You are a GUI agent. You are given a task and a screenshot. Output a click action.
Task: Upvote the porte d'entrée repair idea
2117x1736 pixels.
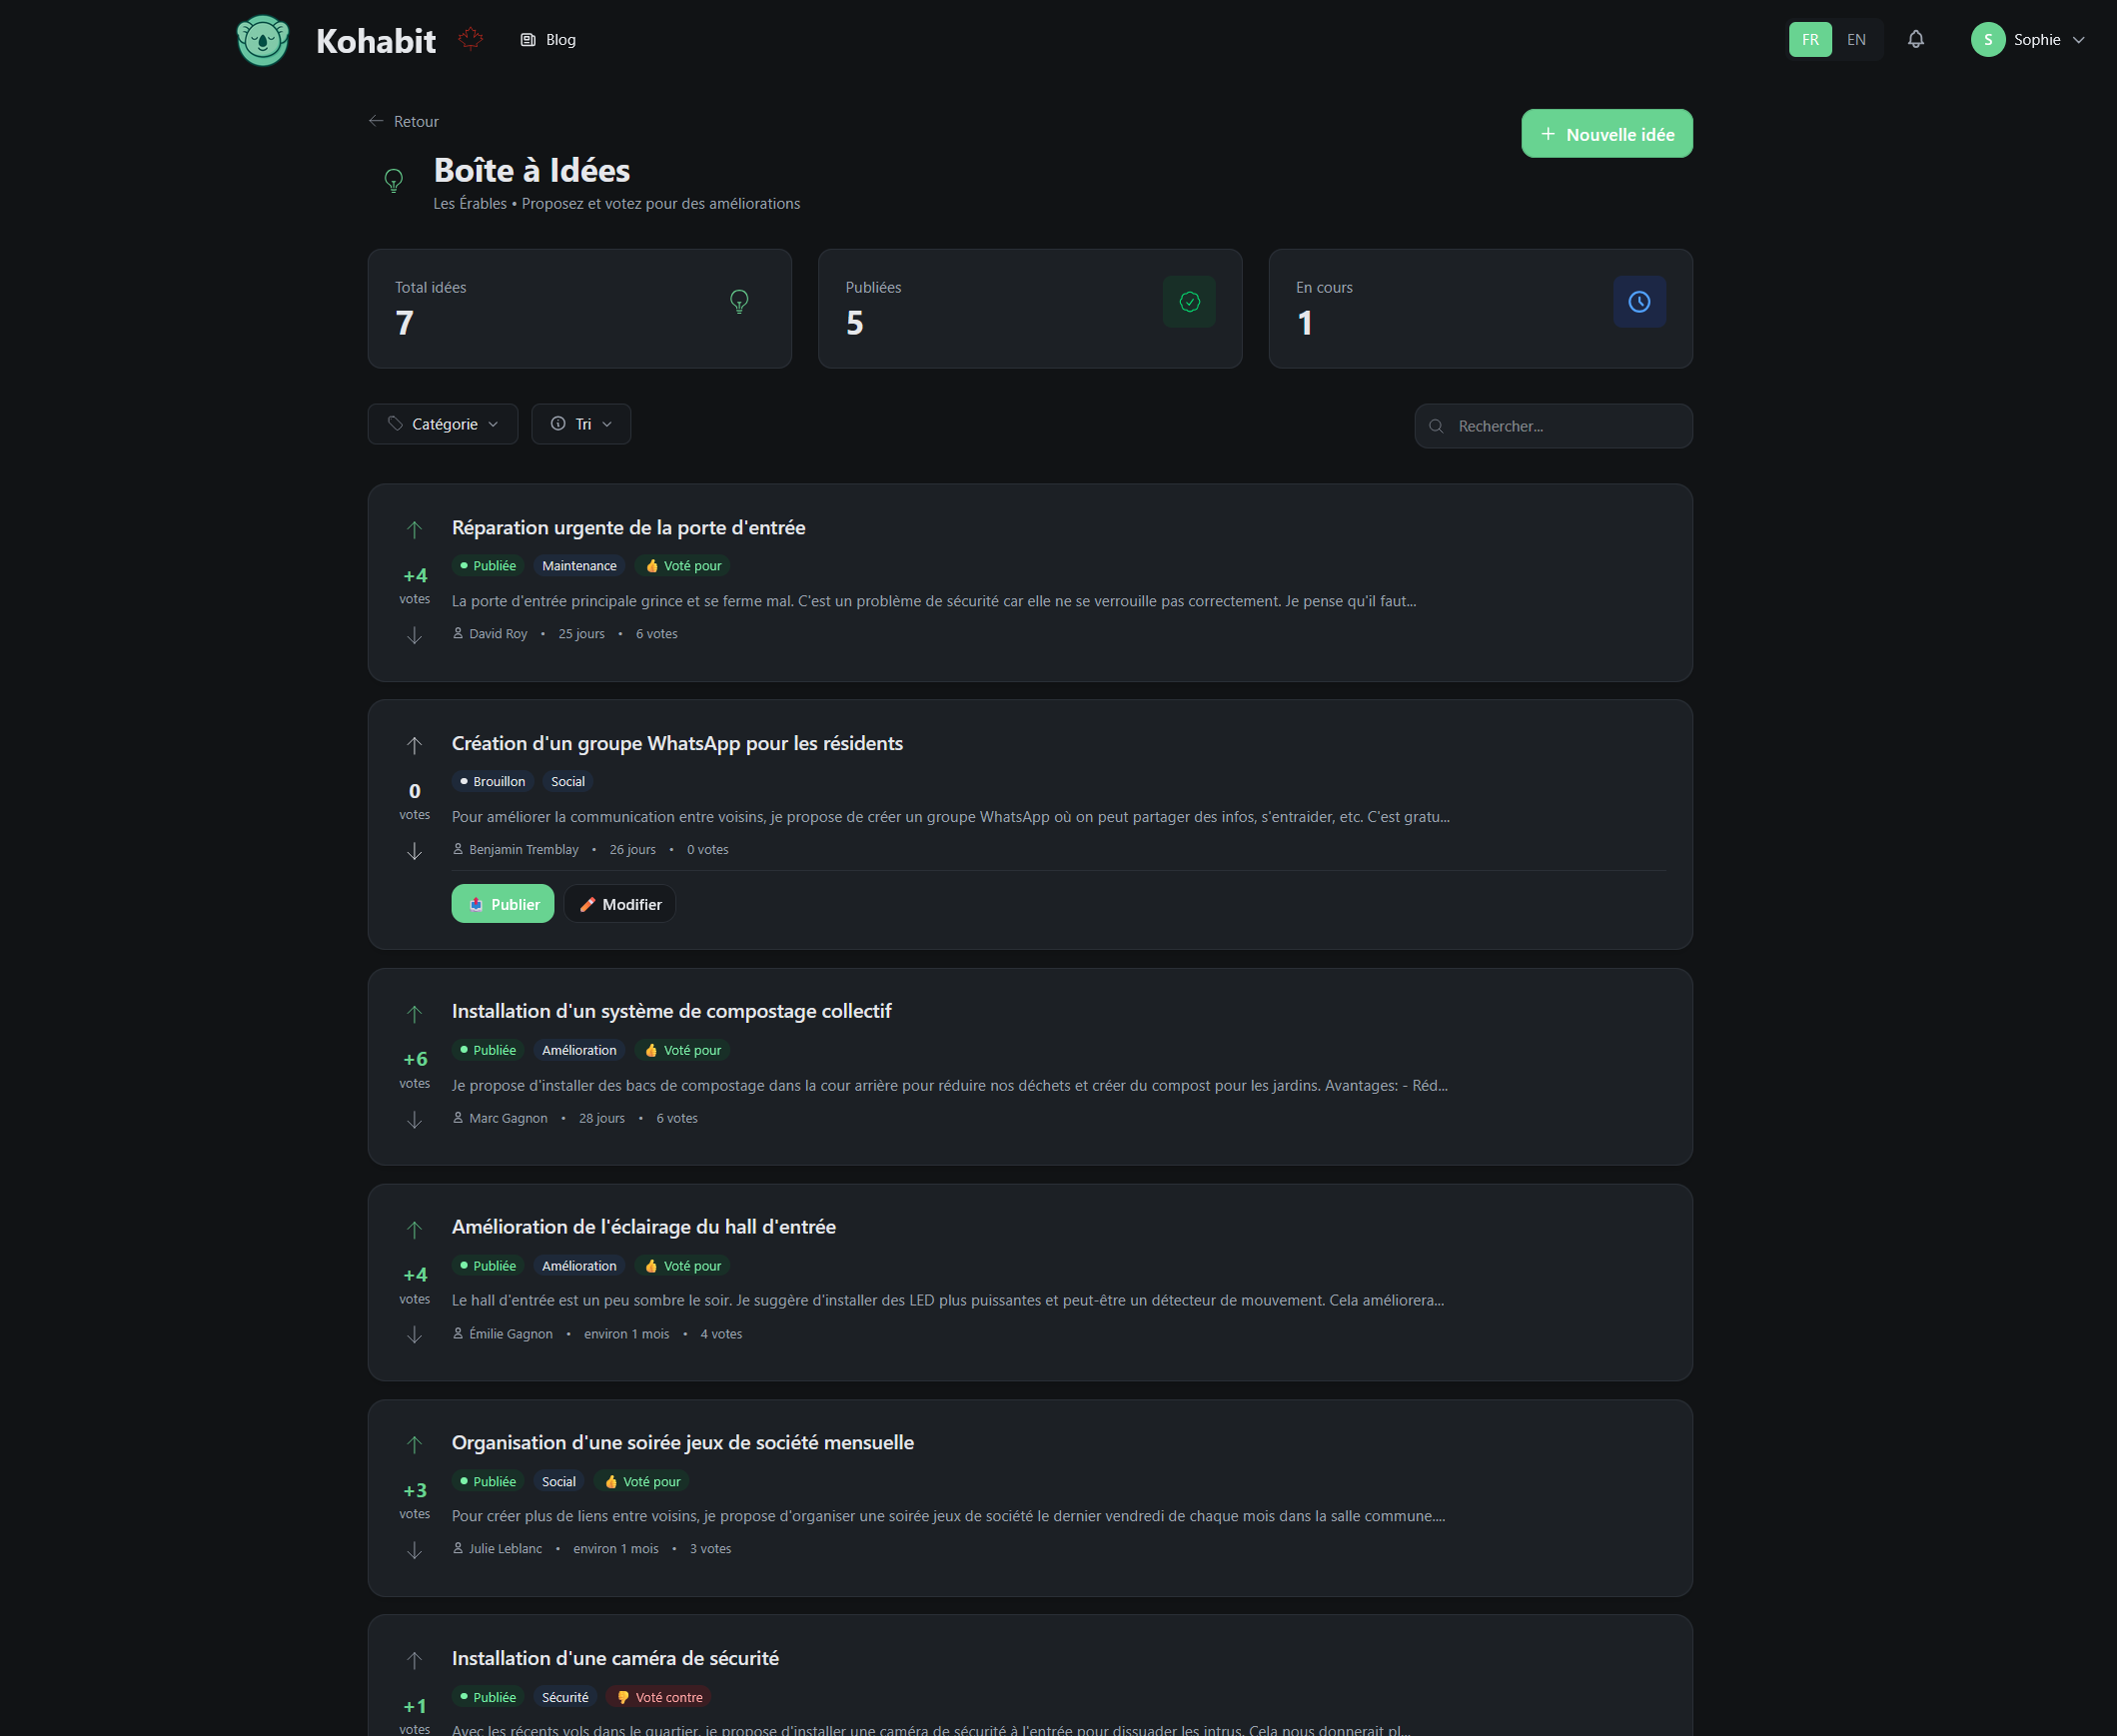pos(414,529)
